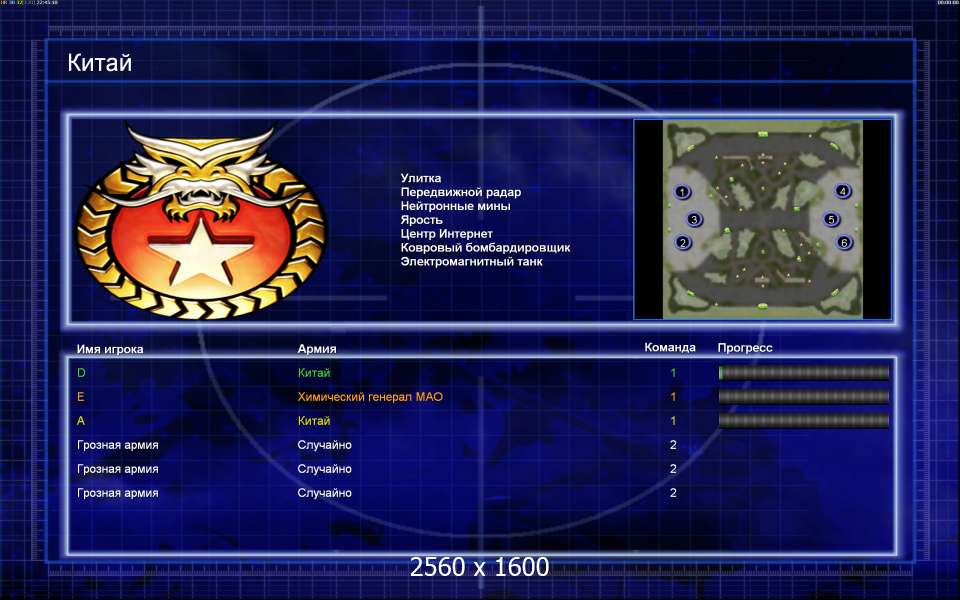Click the China dragon faction emblem

201,222
